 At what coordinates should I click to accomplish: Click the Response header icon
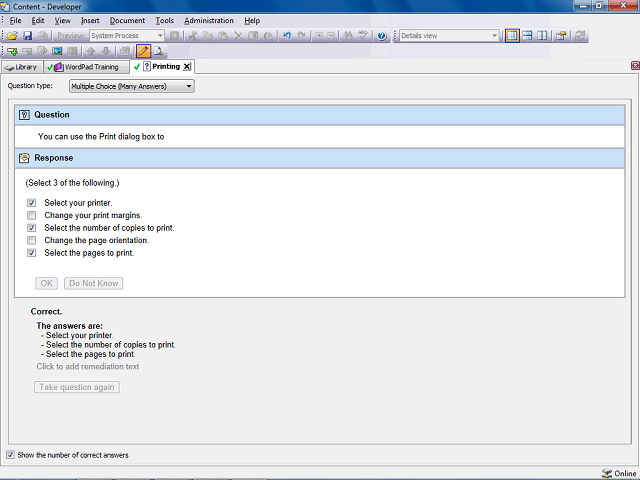[x=24, y=158]
